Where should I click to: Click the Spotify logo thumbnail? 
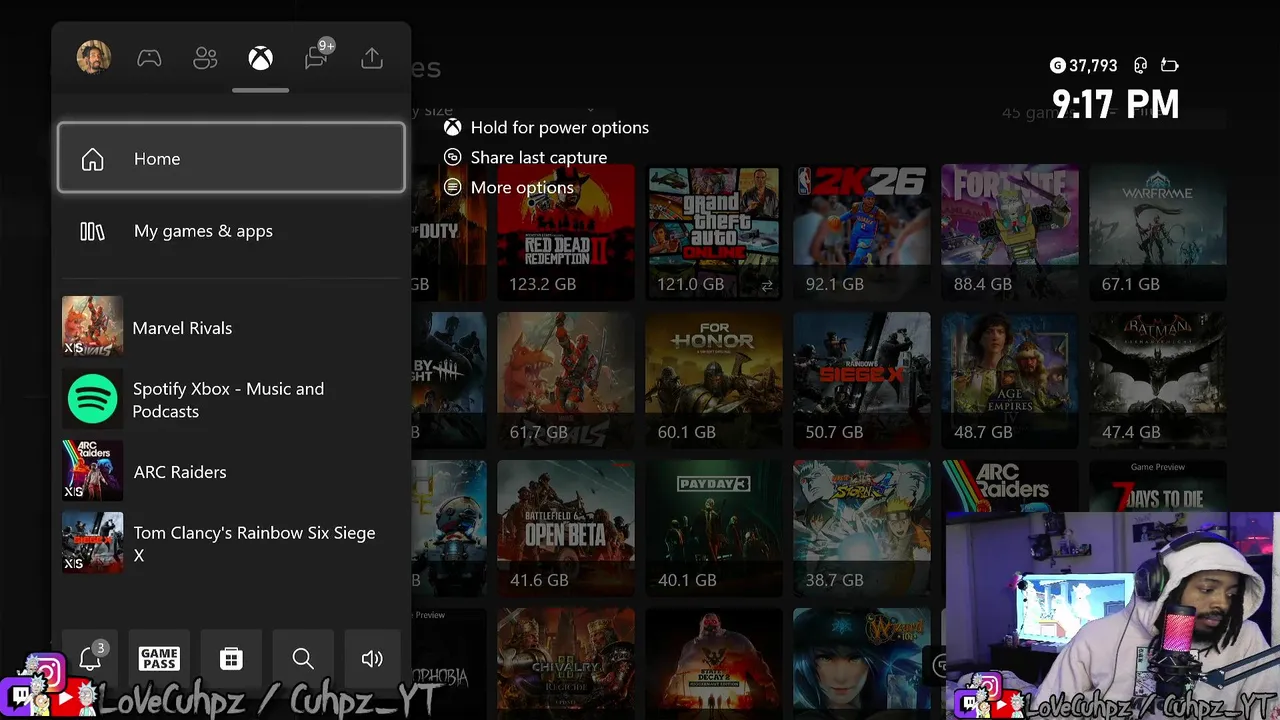pyautogui.click(x=92, y=399)
